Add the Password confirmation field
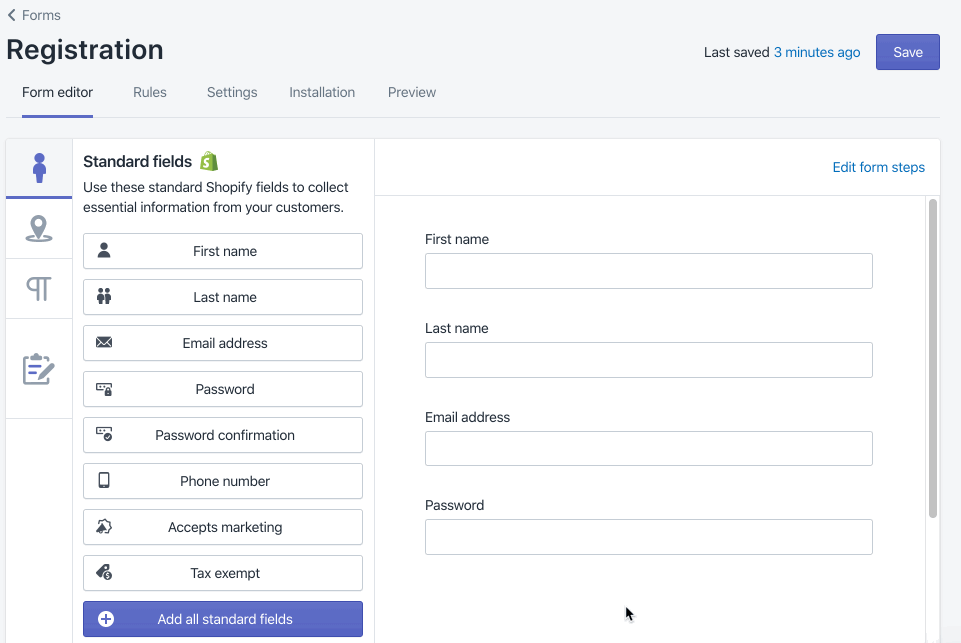Viewport: 961px width, 643px height. click(x=223, y=435)
